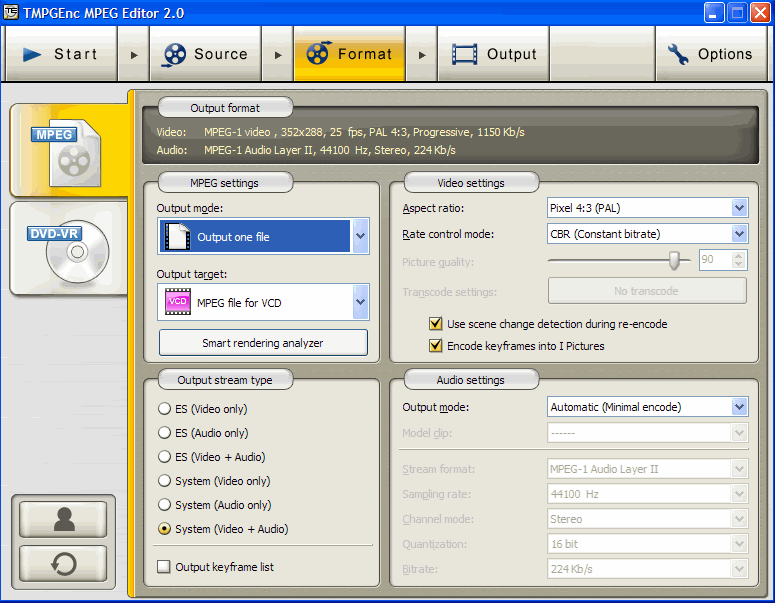Click arrow between Start and Source
Screen dimensions: 775x603
pyautogui.click(x=133, y=54)
